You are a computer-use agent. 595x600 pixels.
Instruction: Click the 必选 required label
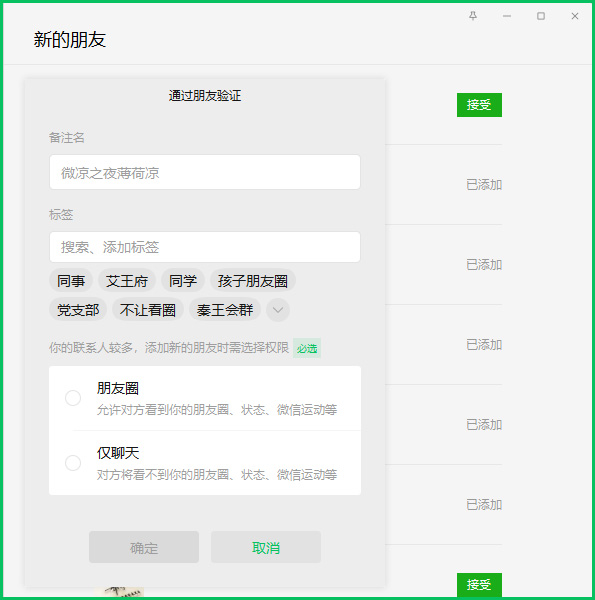307,348
